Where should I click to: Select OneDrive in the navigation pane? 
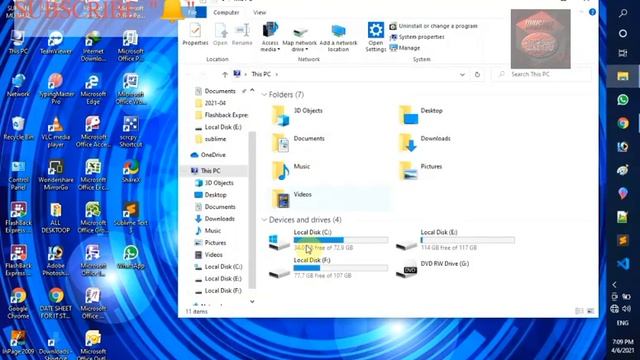tap(208, 155)
